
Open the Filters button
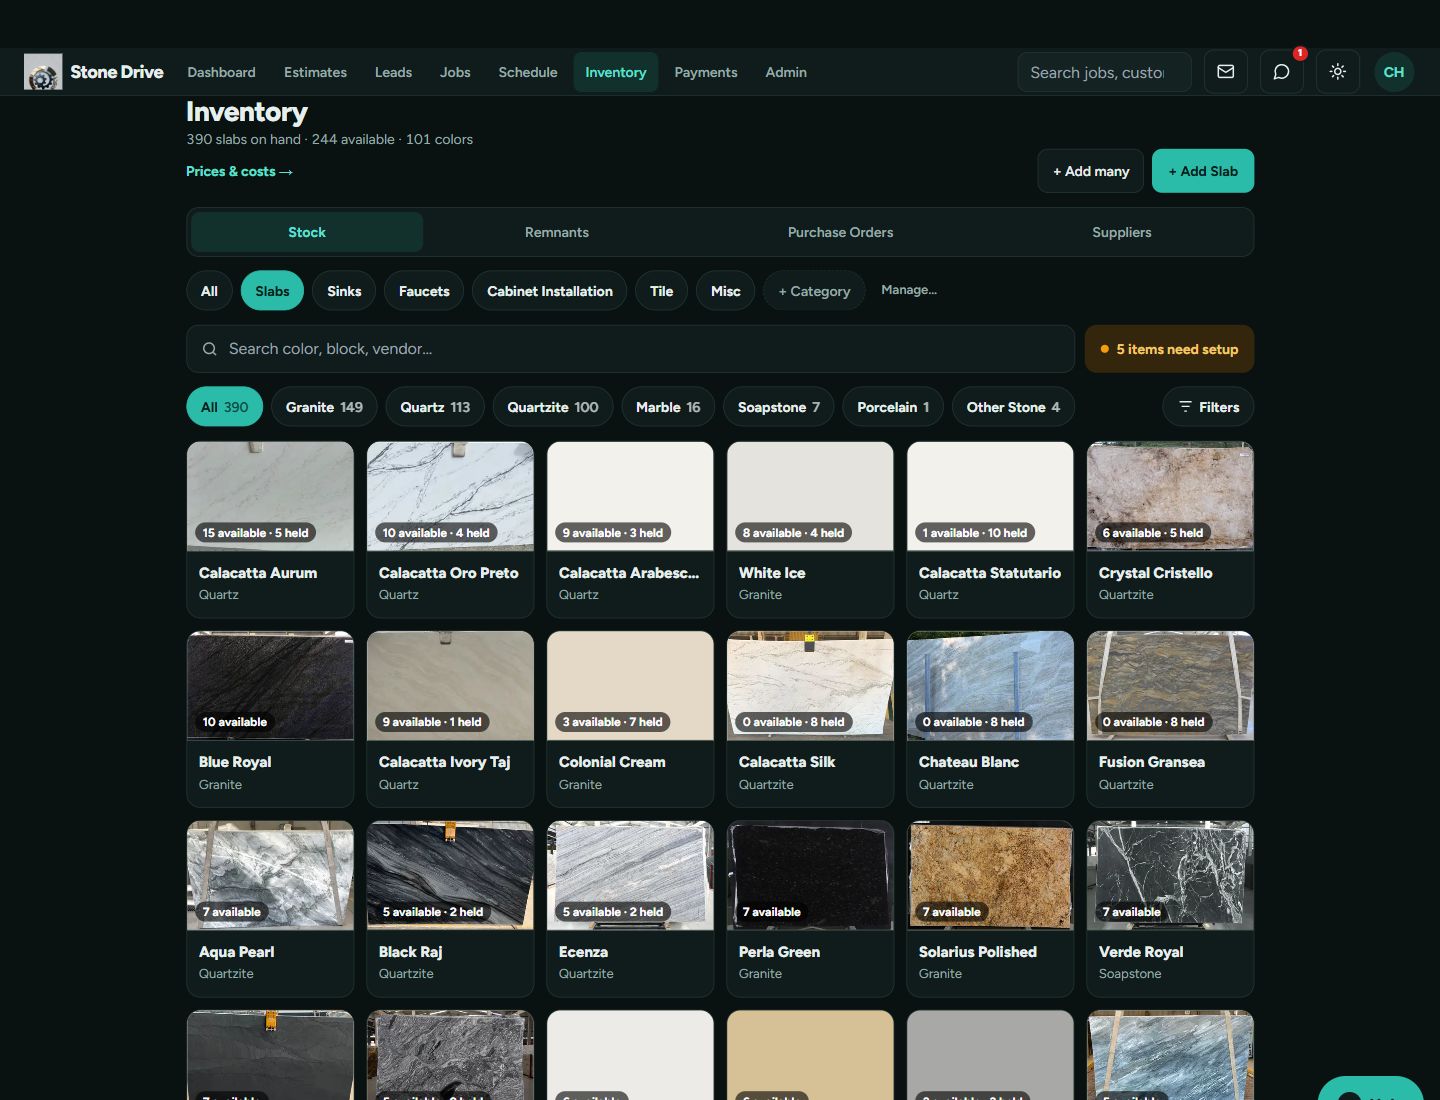click(x=1208, y=407)
